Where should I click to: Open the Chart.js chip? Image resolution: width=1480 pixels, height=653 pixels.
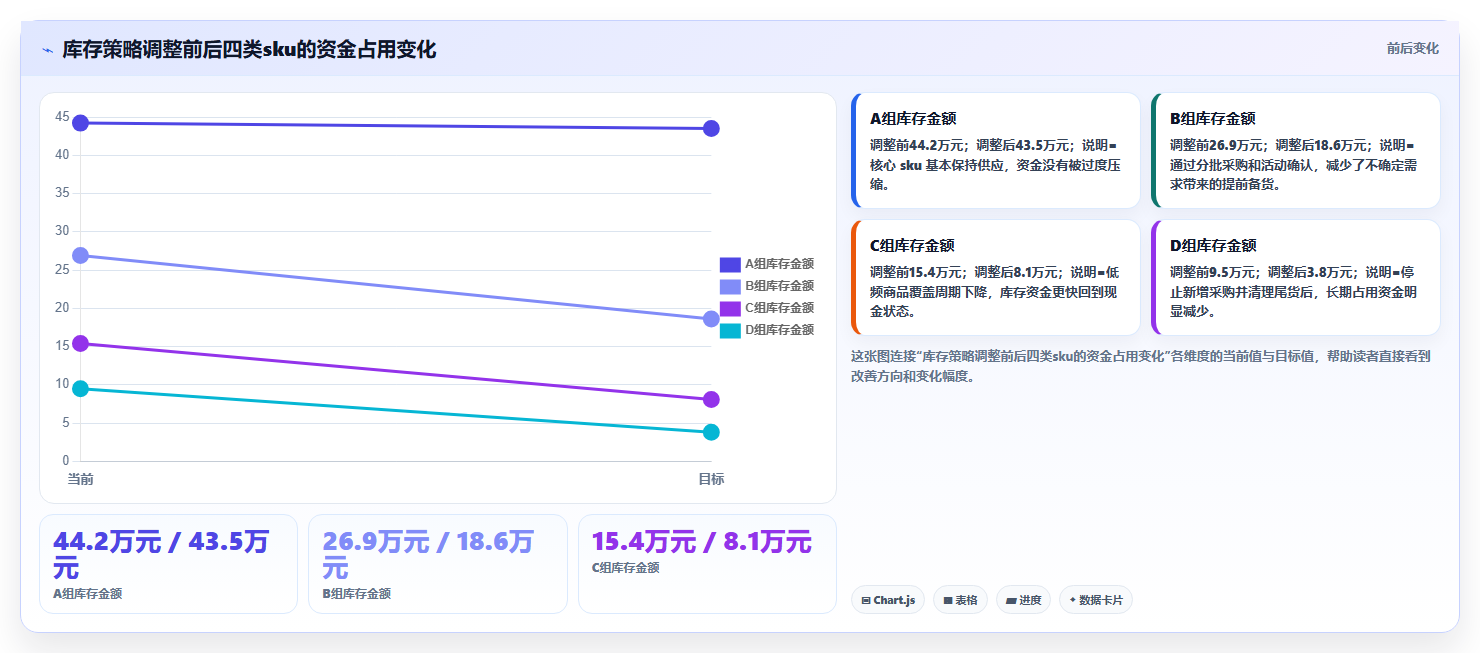point(888,600)
